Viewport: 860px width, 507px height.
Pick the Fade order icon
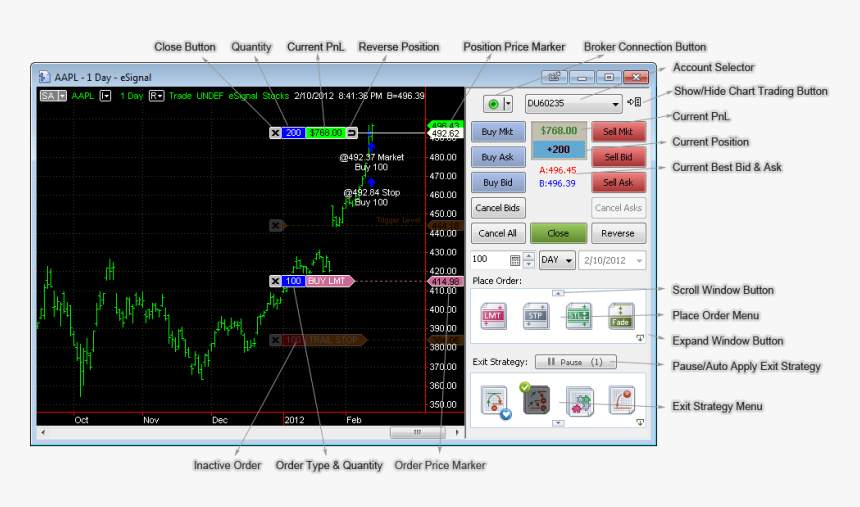[621, 316]
